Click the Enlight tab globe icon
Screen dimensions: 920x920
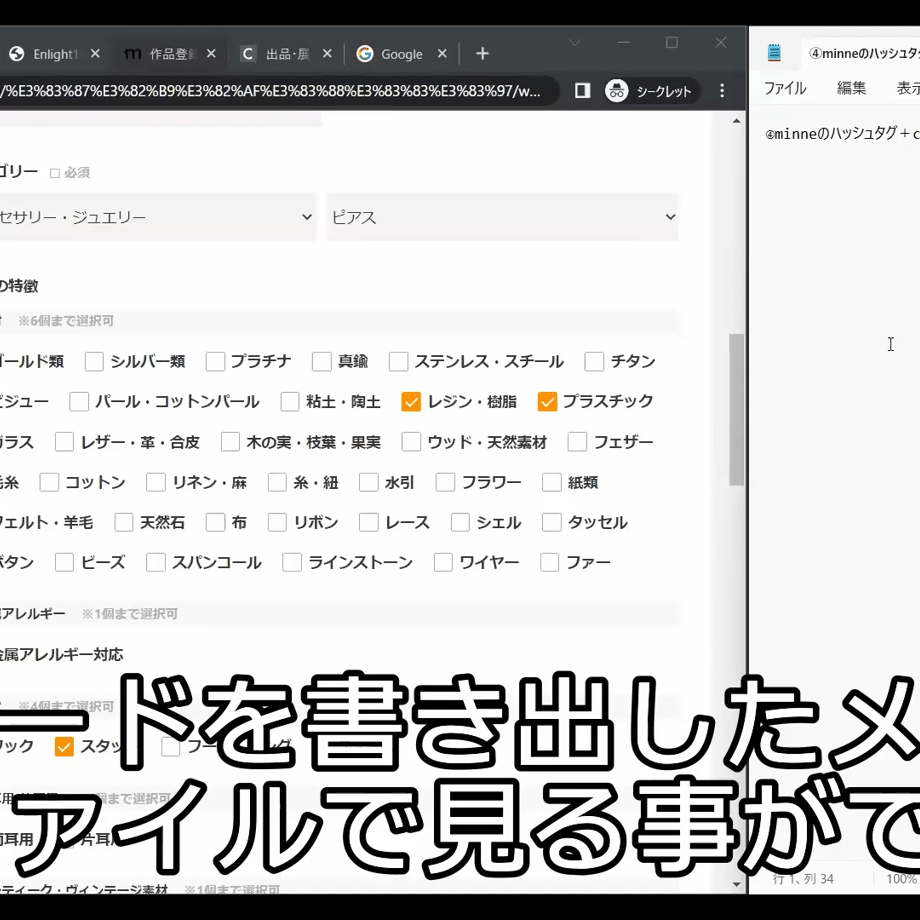16,54
